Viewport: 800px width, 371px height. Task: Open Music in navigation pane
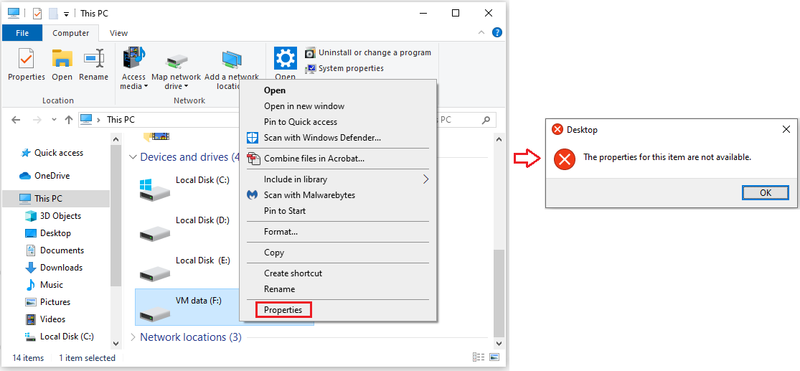(x=44, y=285)
